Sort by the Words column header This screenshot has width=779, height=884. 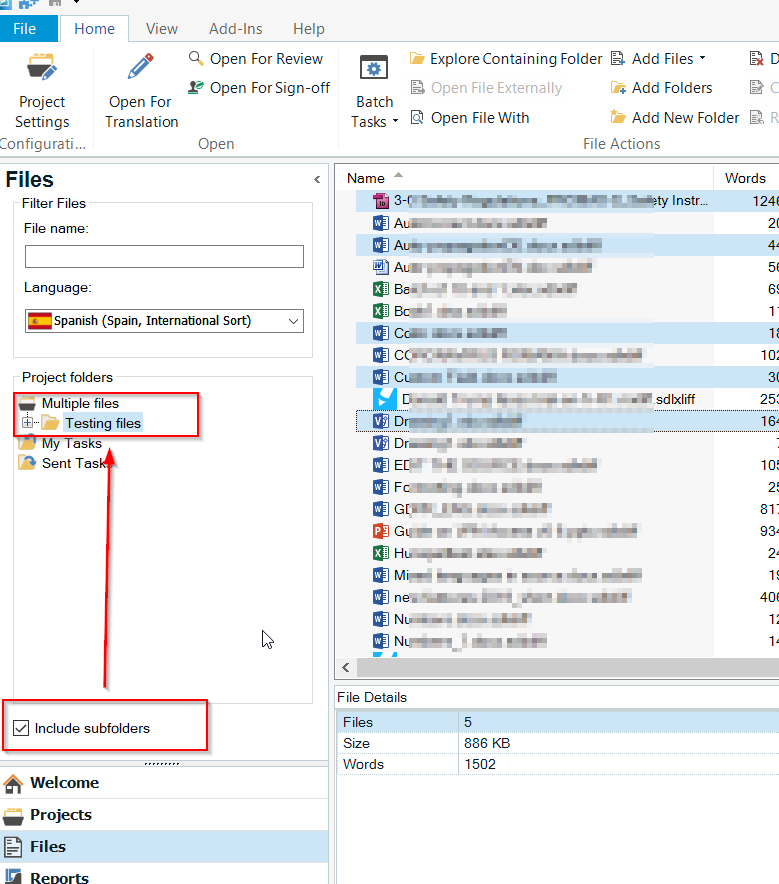(746, 178)
